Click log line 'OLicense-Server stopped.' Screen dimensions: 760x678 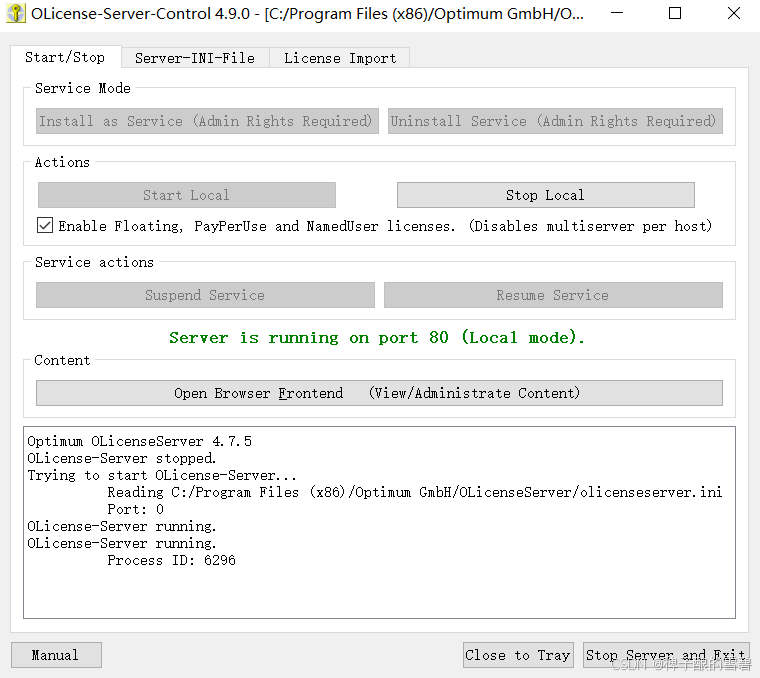122,458
